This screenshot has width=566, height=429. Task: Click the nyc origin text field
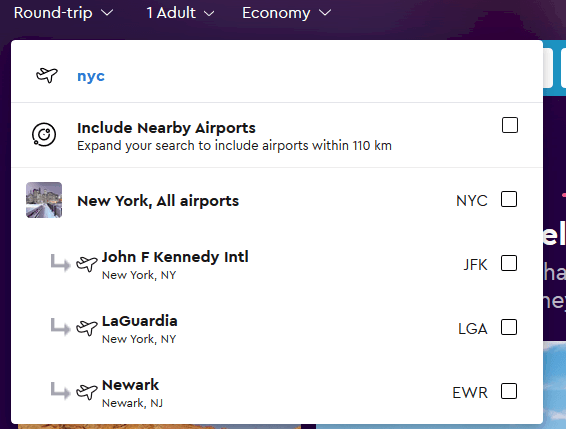[x=277, y=75]
